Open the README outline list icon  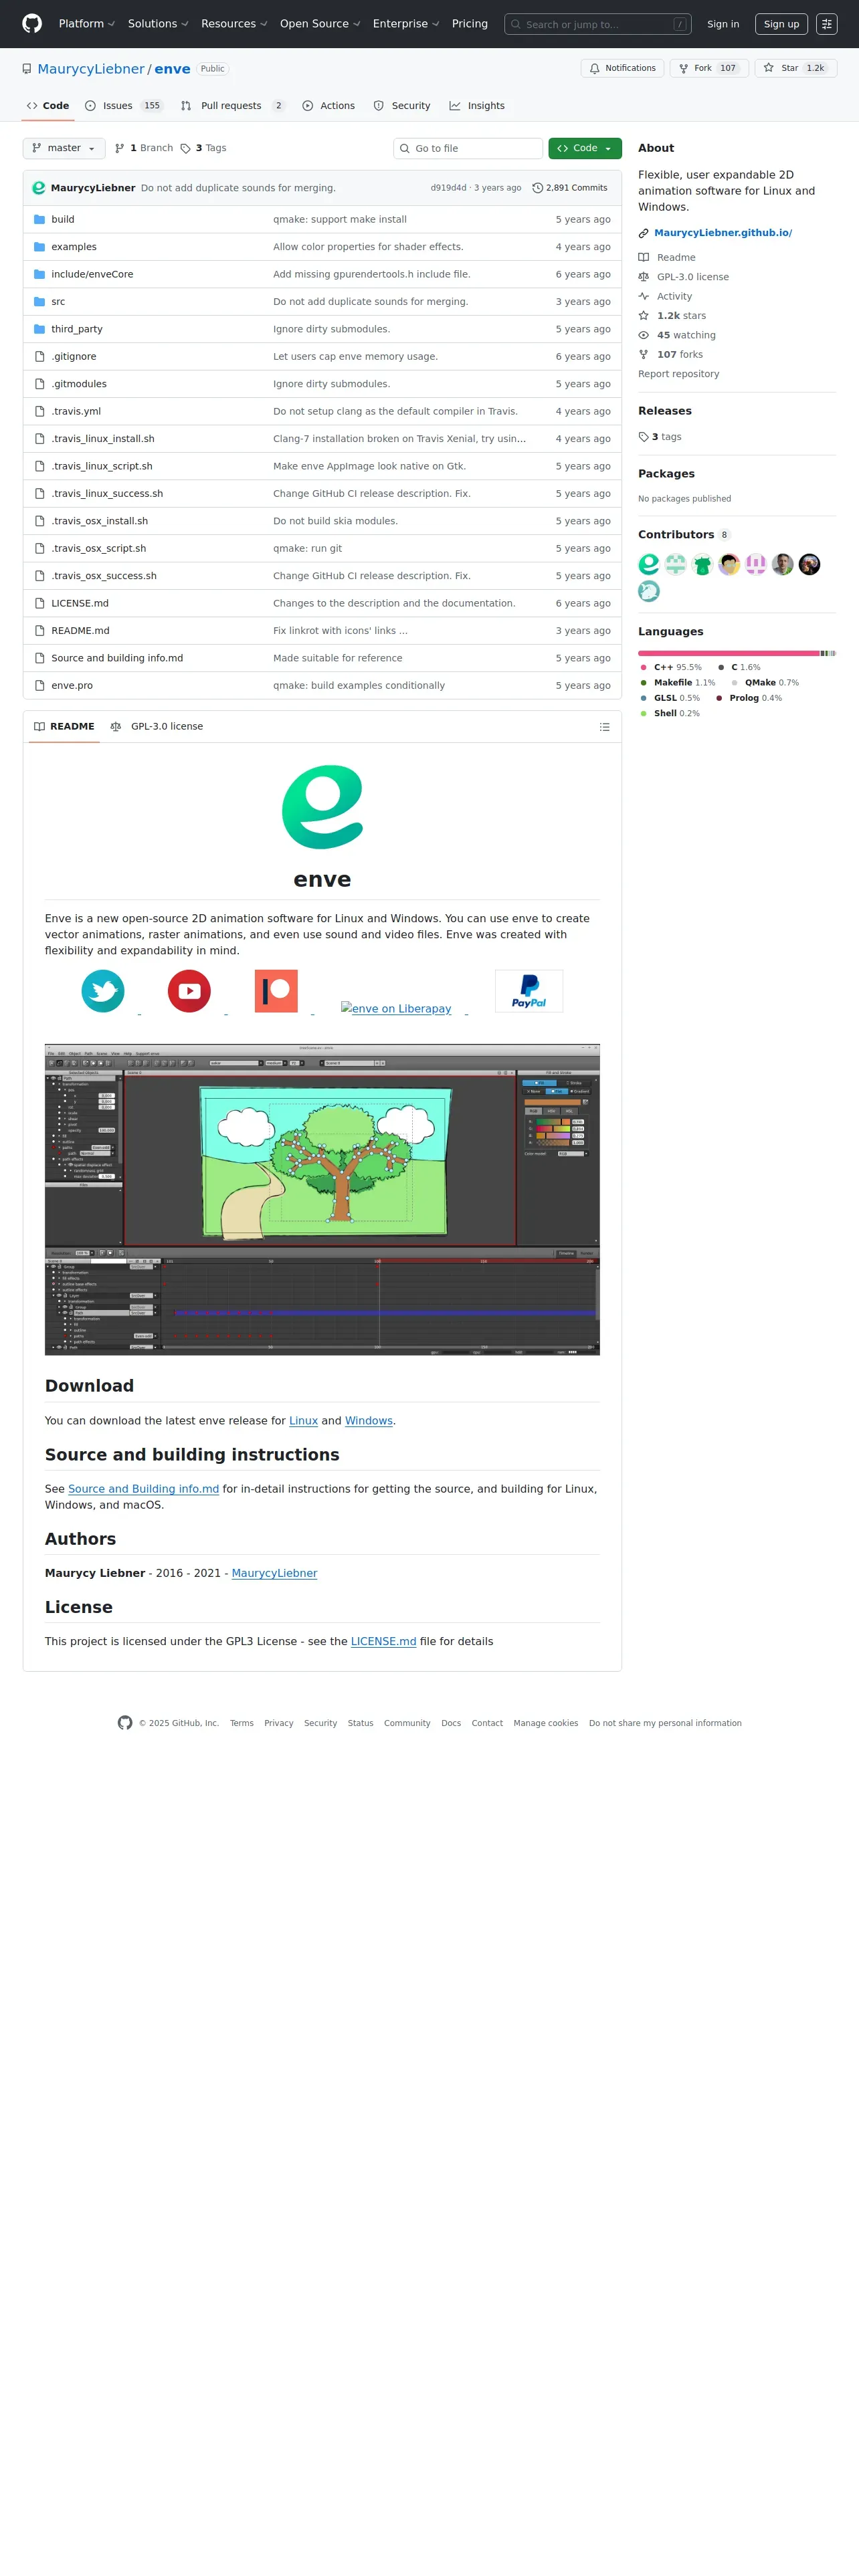(604, 727)
